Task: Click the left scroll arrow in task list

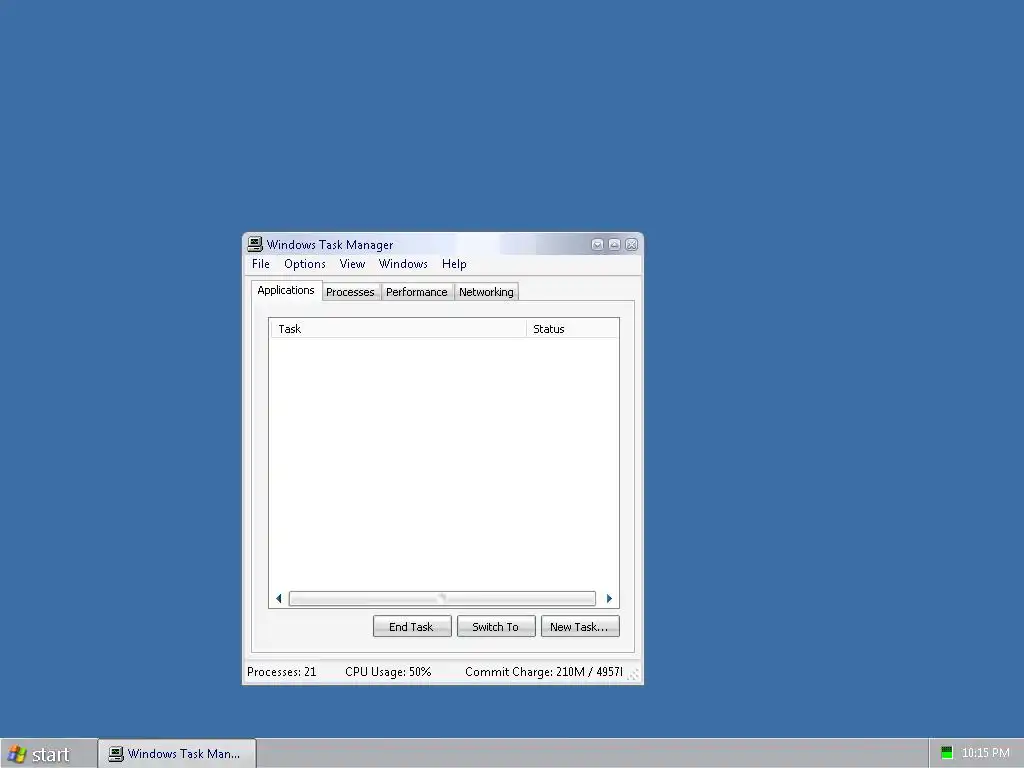Action: tap(279, 598)
